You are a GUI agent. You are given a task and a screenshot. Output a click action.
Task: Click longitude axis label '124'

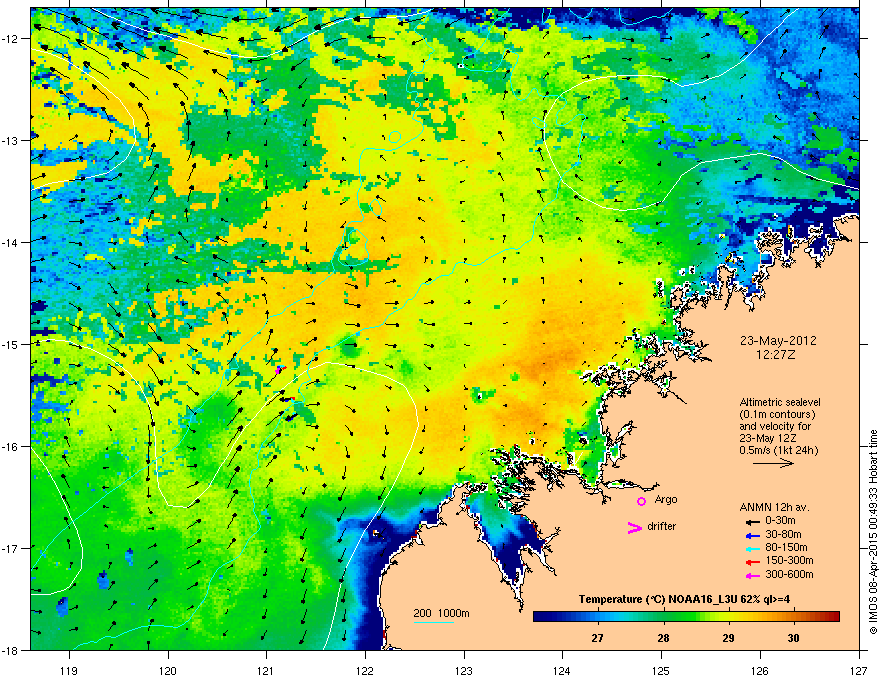point(562,670)
